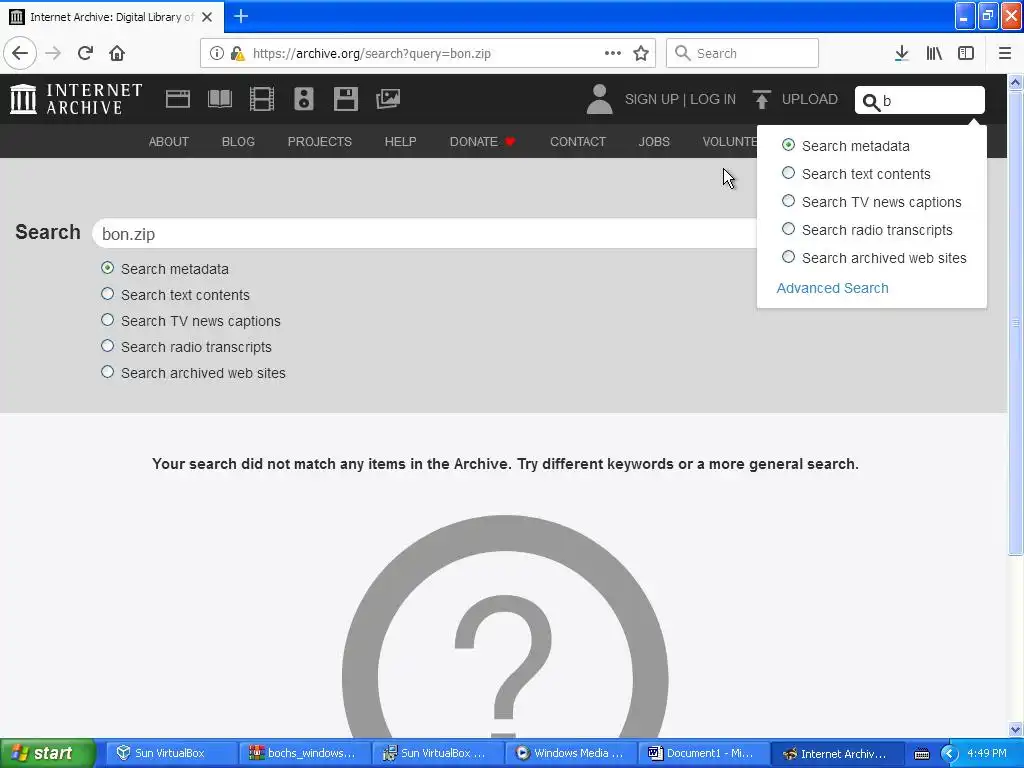Open the Firefox hamburger menu
Screen dimensions: 1024x768
[1005, 53]
